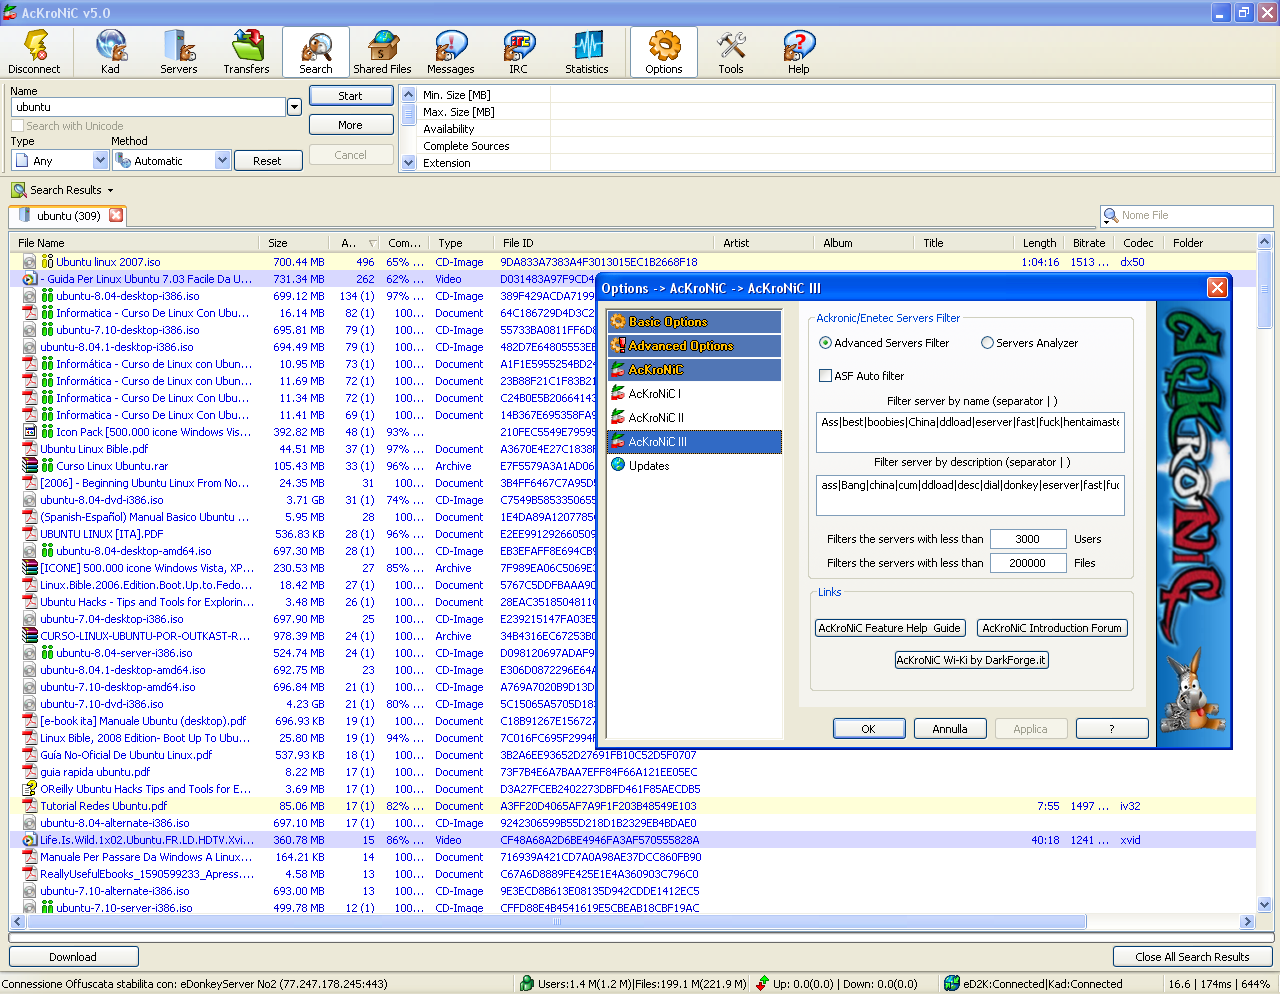Viewport: 1280px width, 994px height.
Task: Click the AcKroNiC II cherry icon
Action: click(x=618, y=418)
